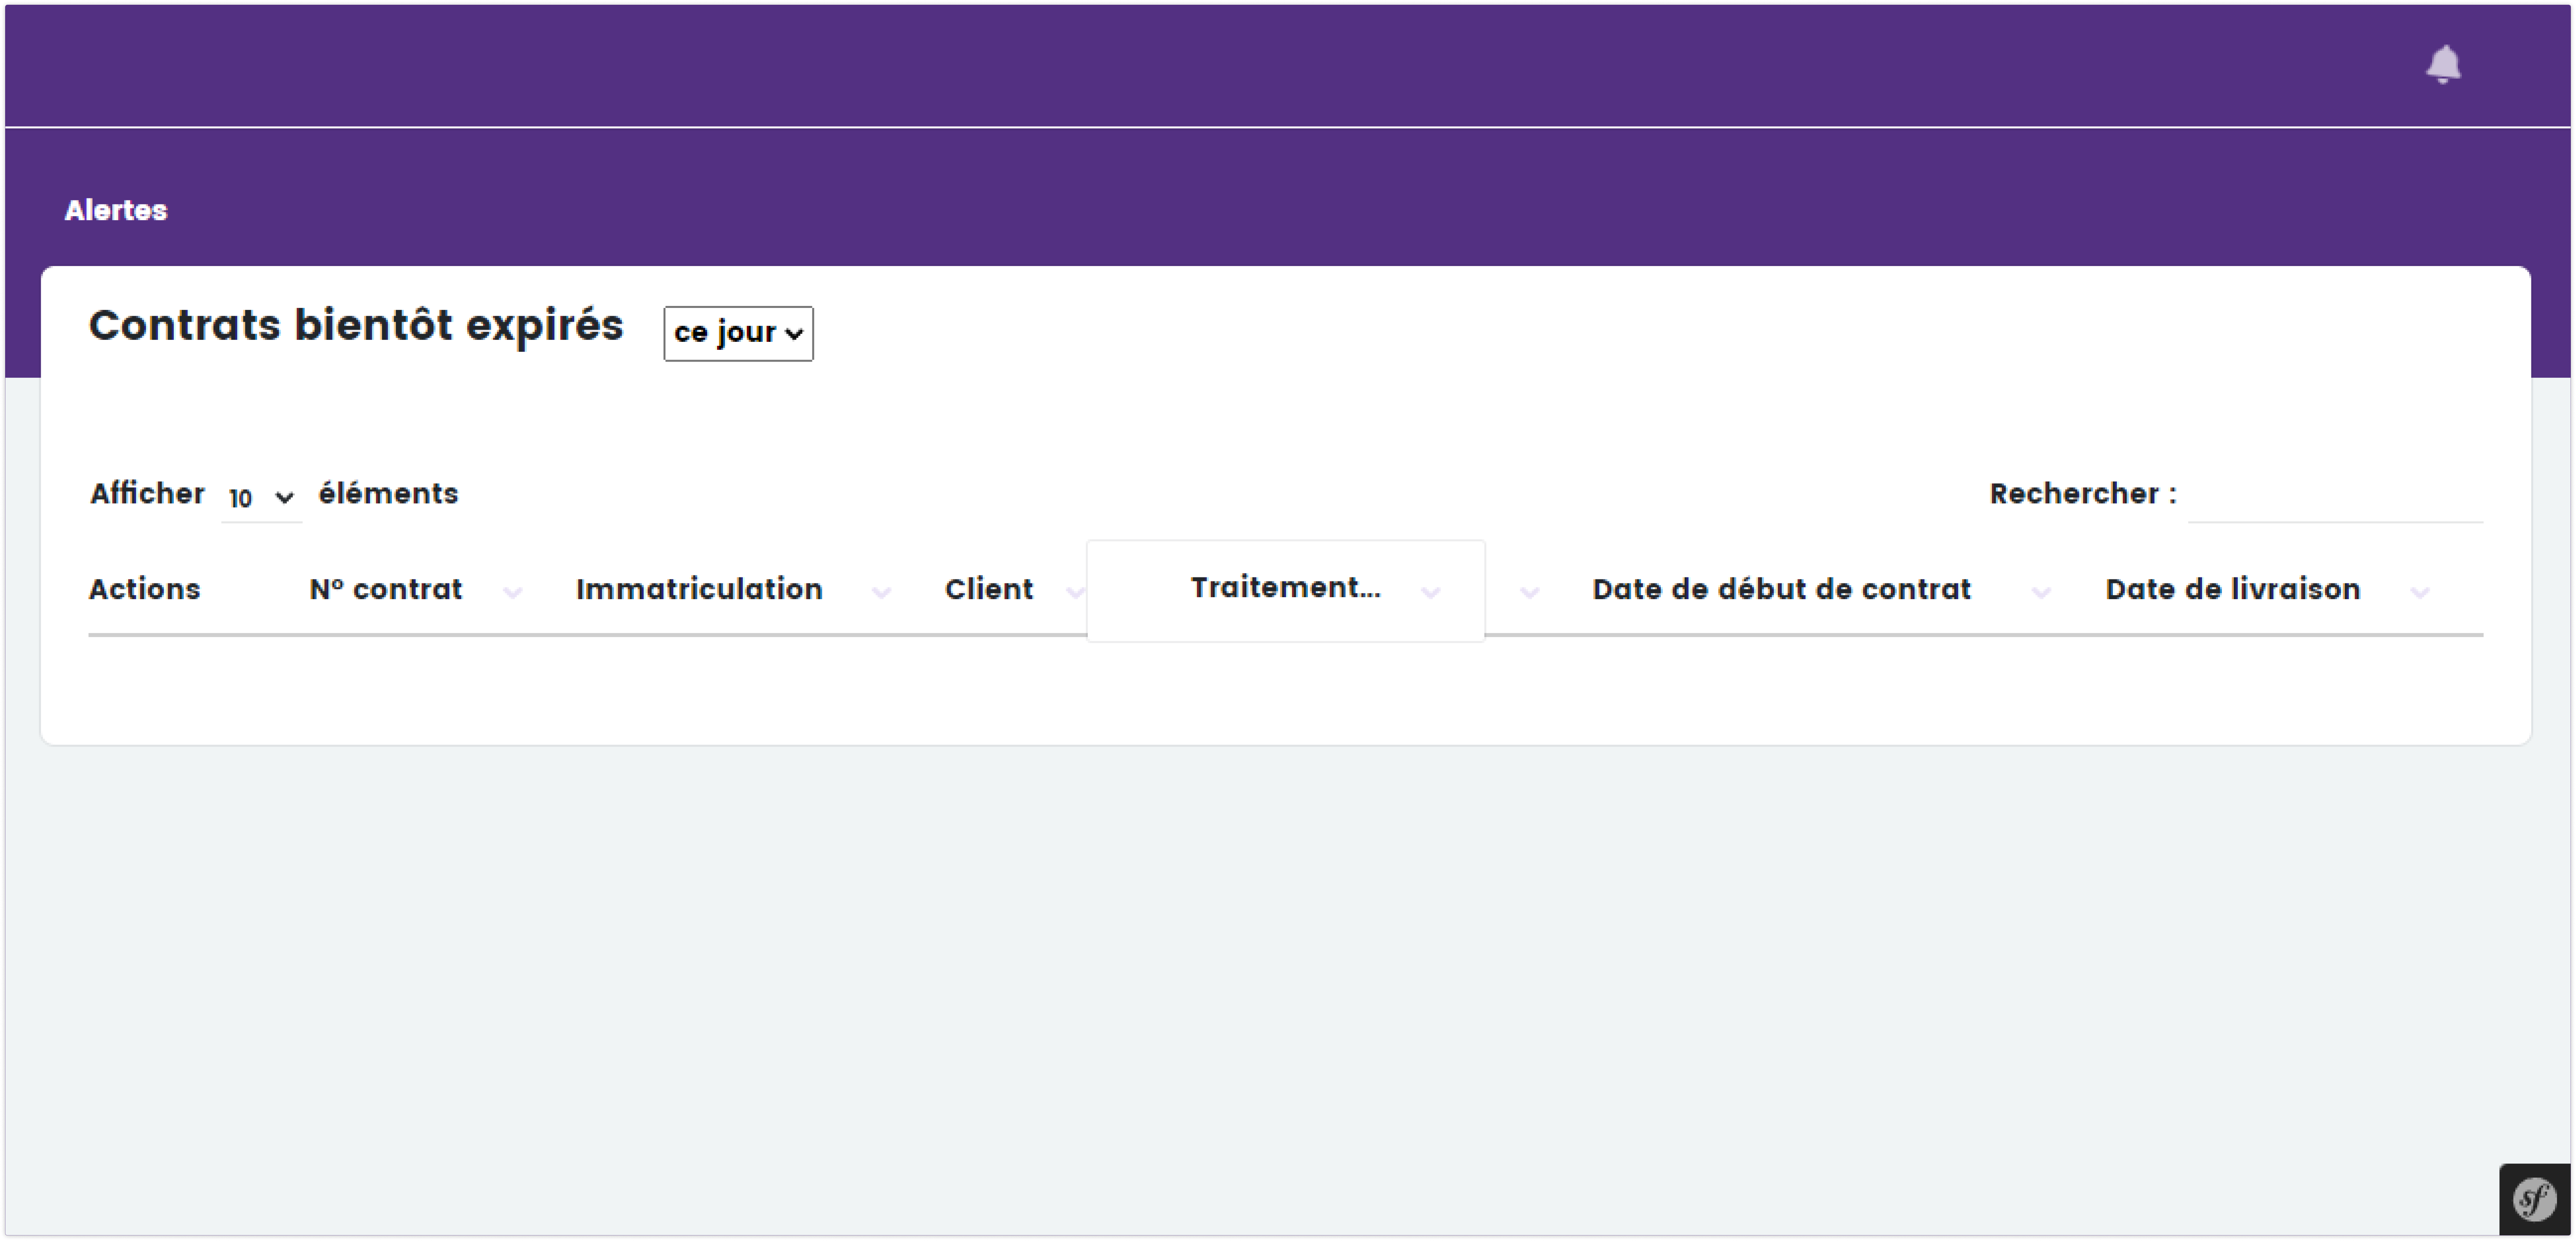This screenshot has width=2576, height=1241.
Task: Open the 'ce jour' period dropdown
Action: (x=738, y=333)
